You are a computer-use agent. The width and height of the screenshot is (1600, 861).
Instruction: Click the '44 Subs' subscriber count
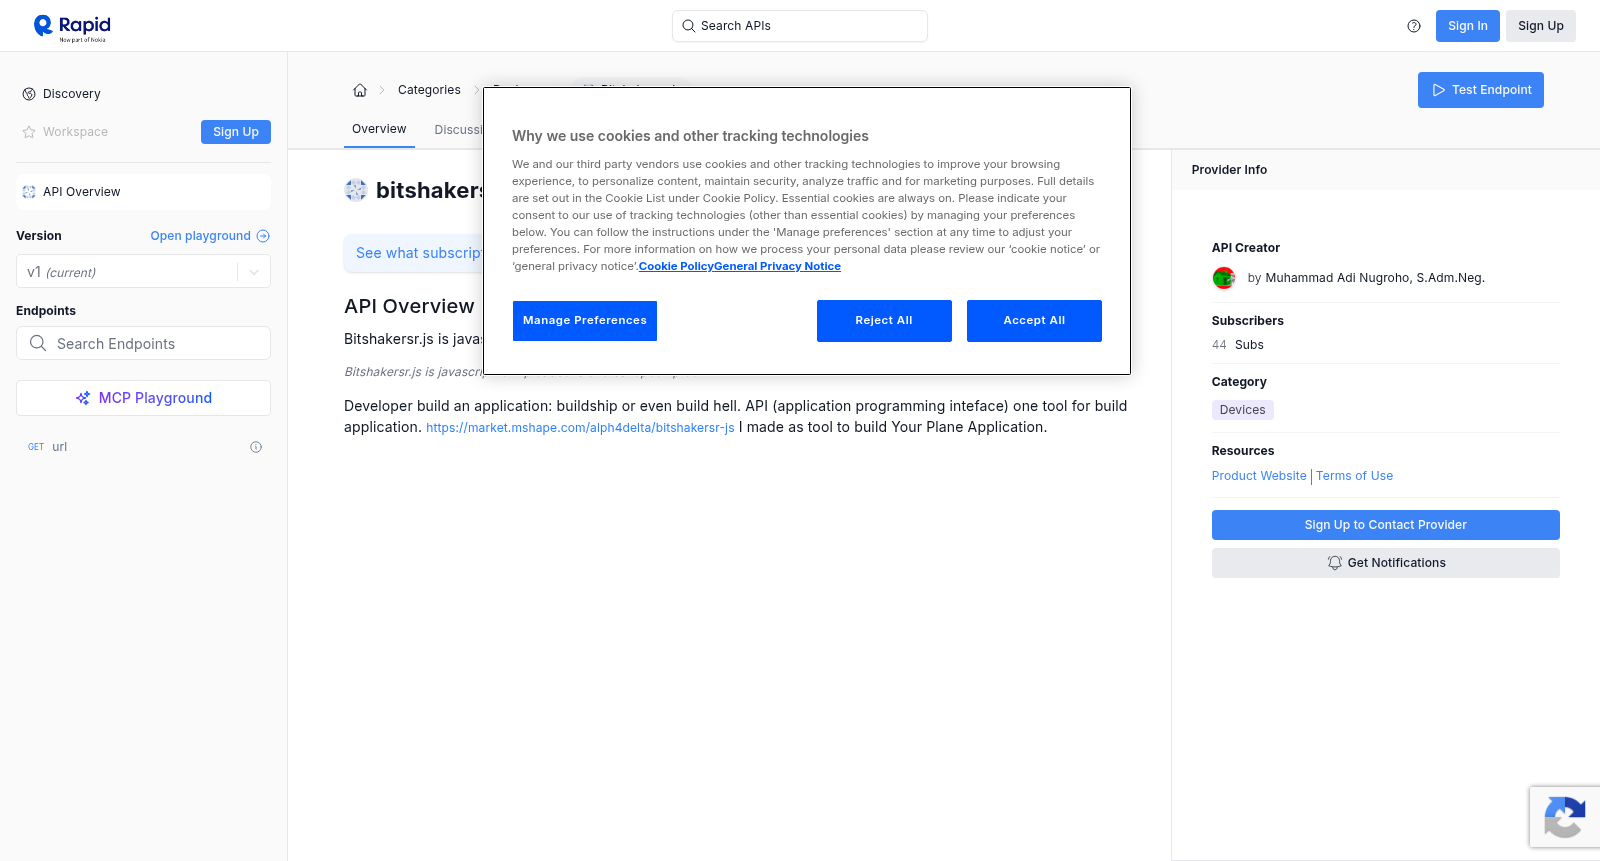pos(1238,345)
